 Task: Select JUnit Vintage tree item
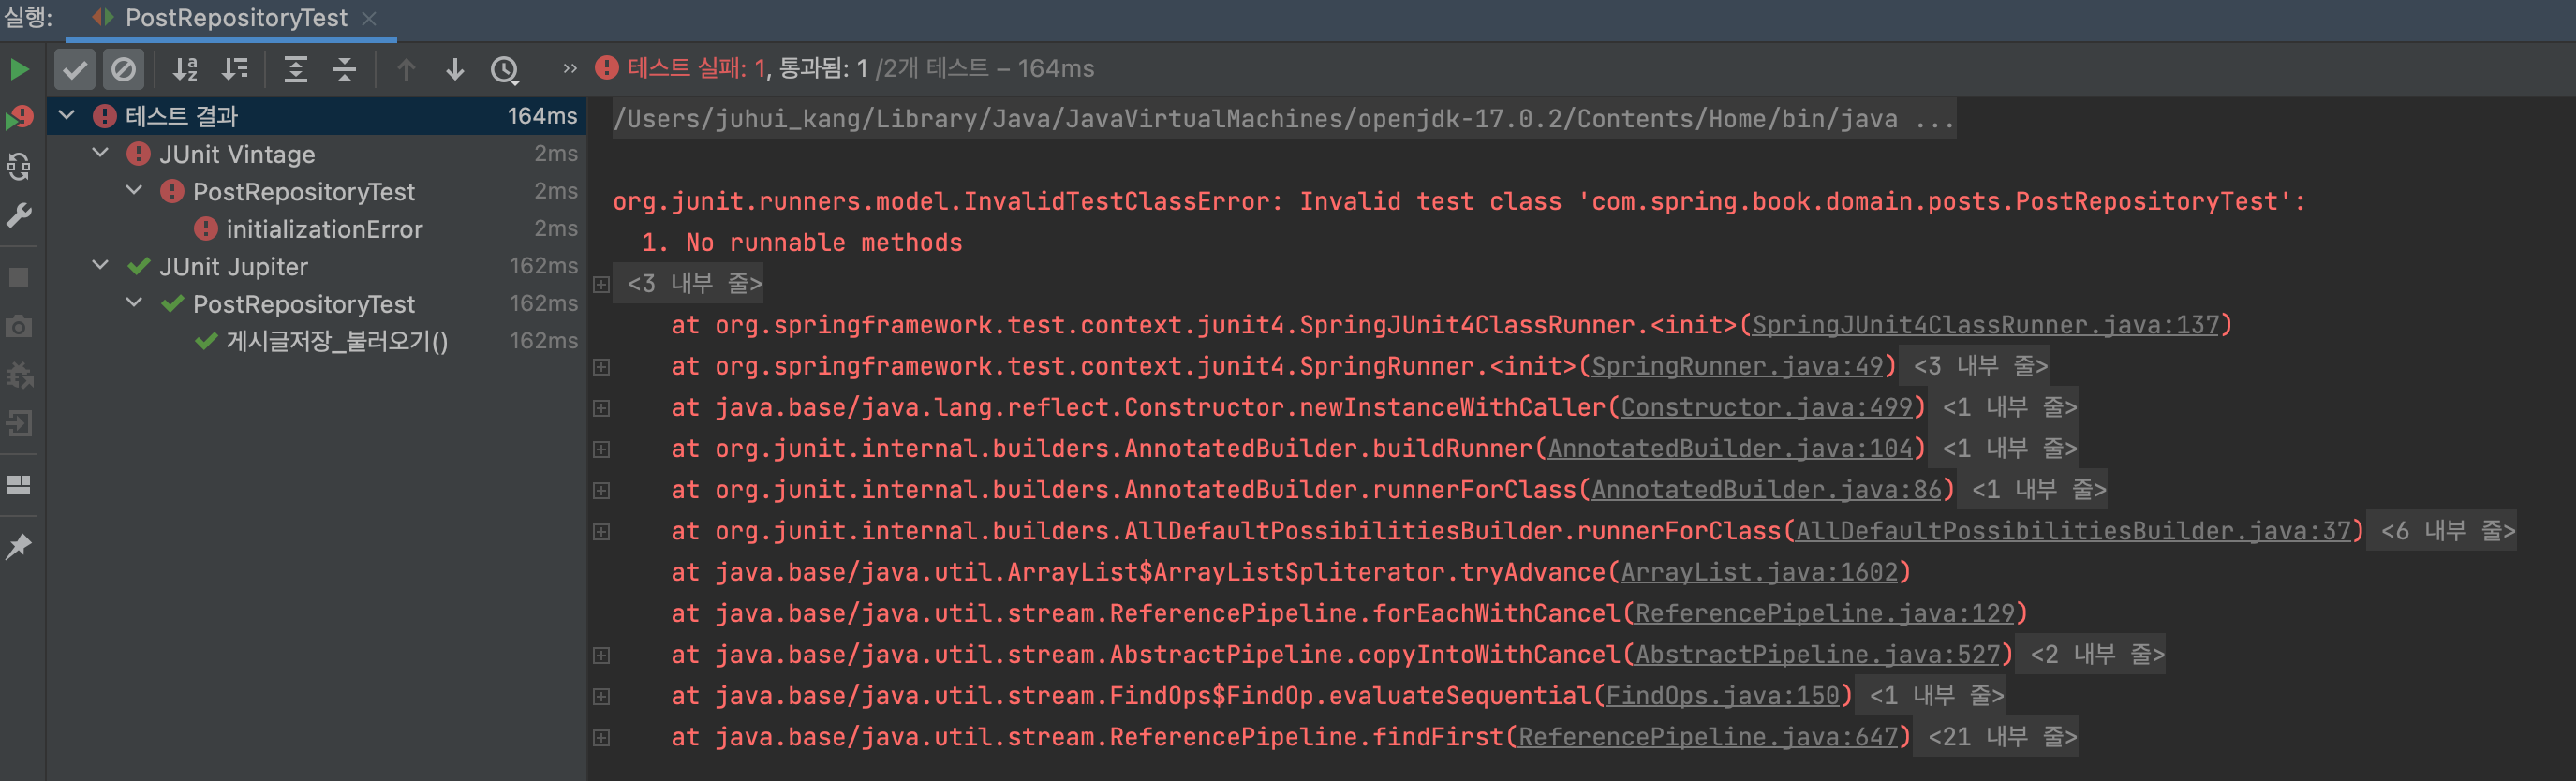237,154
